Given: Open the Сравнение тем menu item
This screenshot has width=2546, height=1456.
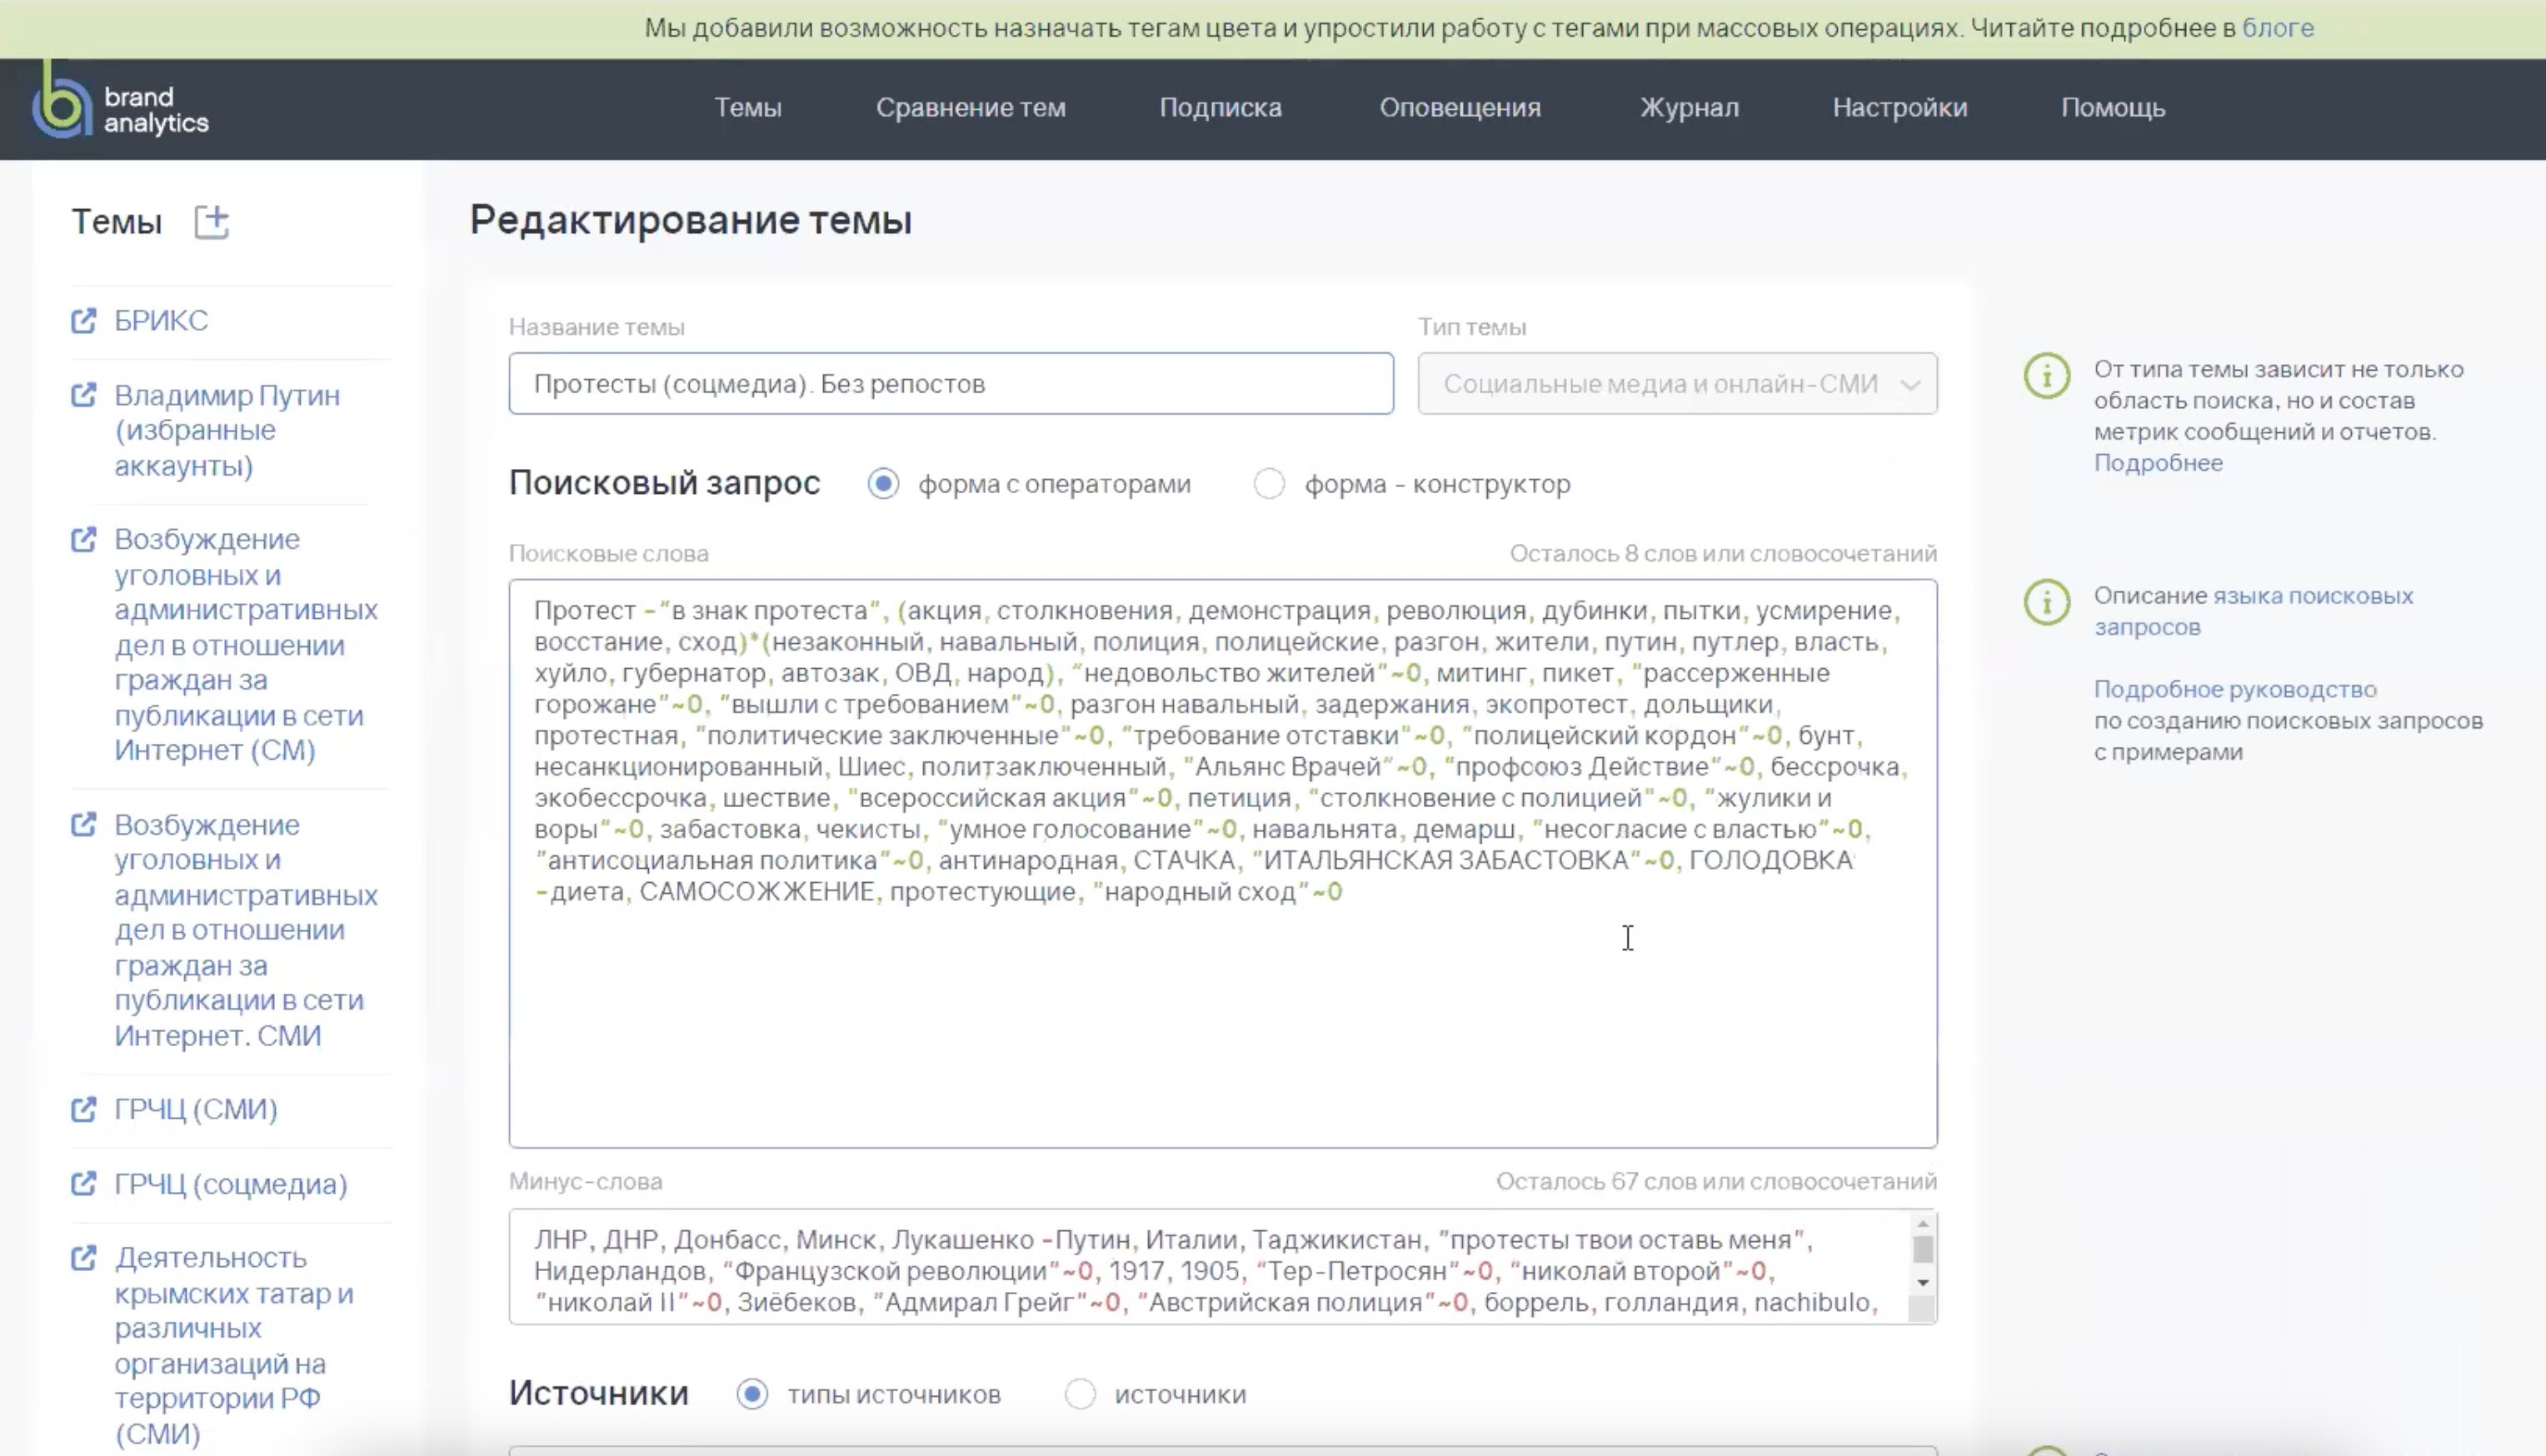Looking at the screenshot, I should 970,108.
